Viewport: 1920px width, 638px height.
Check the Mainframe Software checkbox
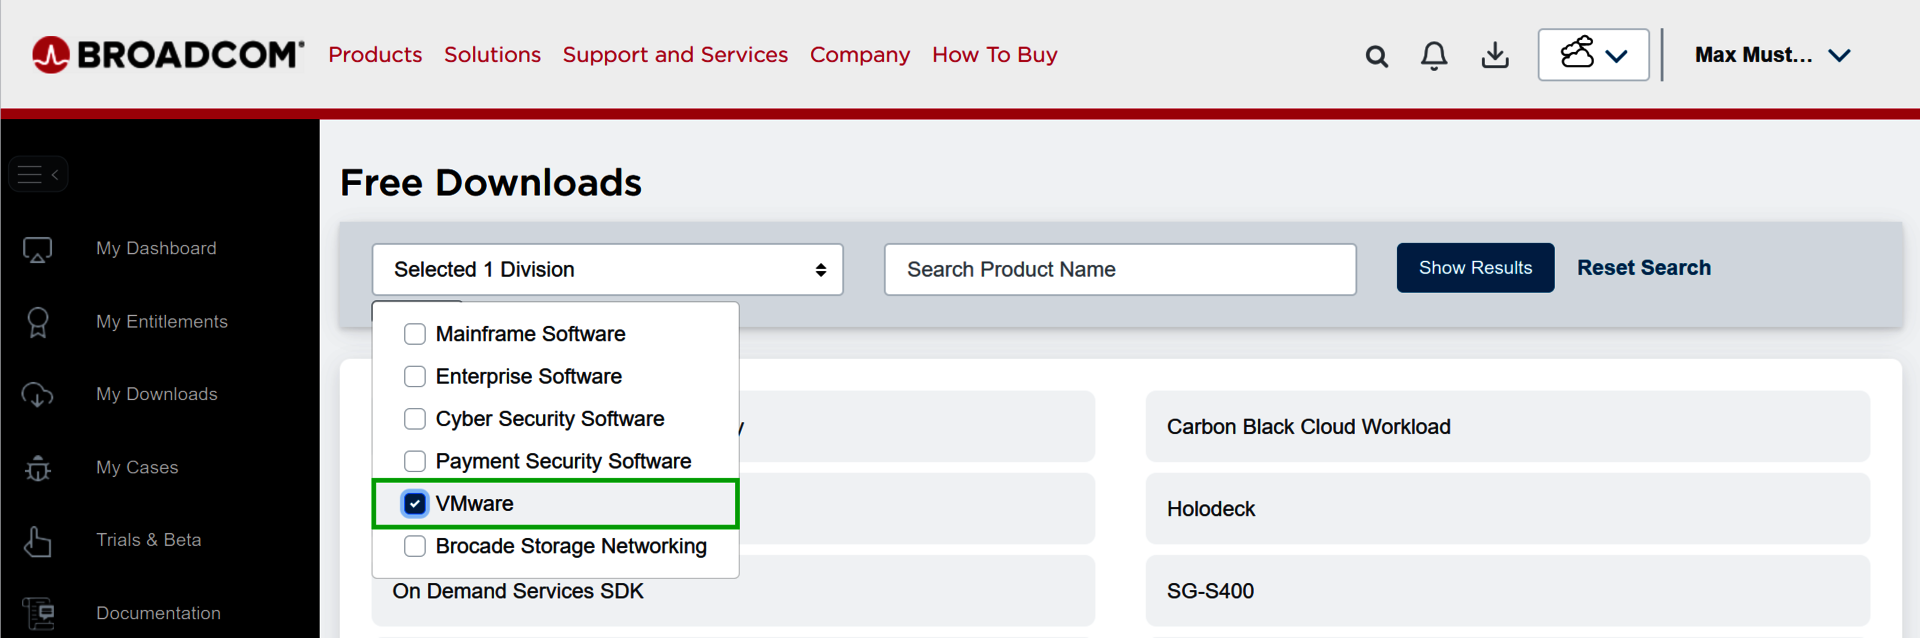click(415, 334)
